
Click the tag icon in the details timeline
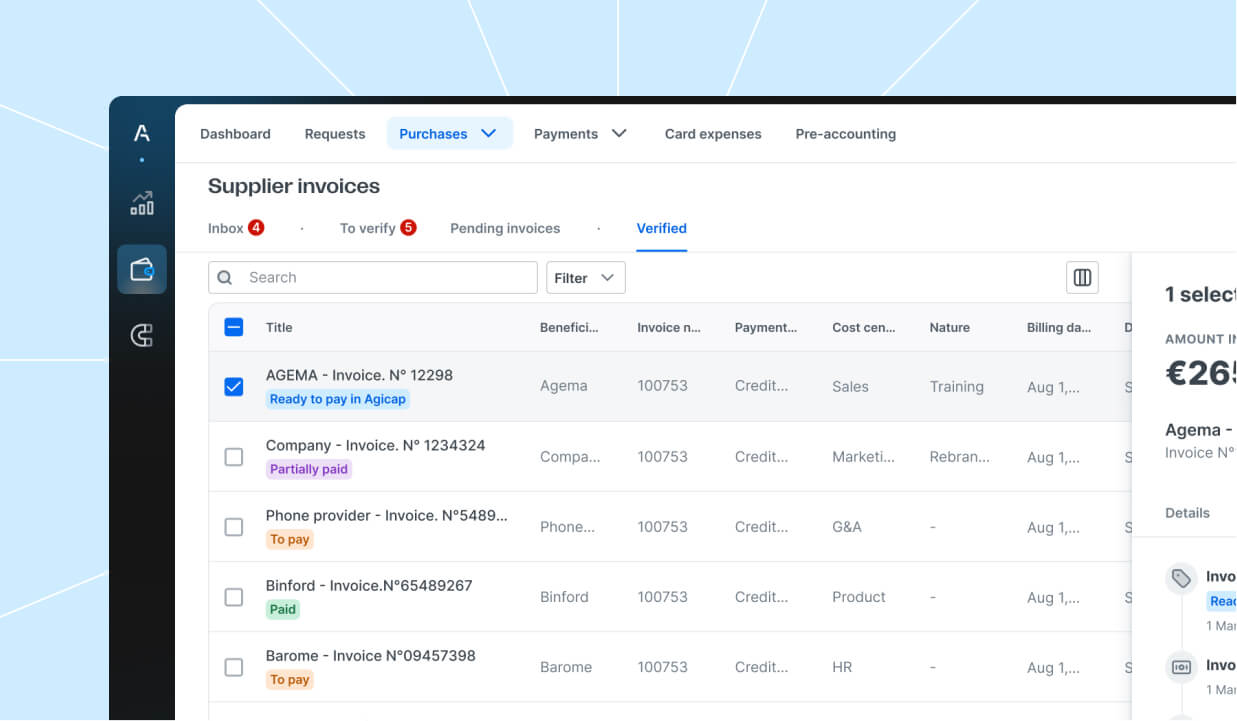[x=1181, y=578]
